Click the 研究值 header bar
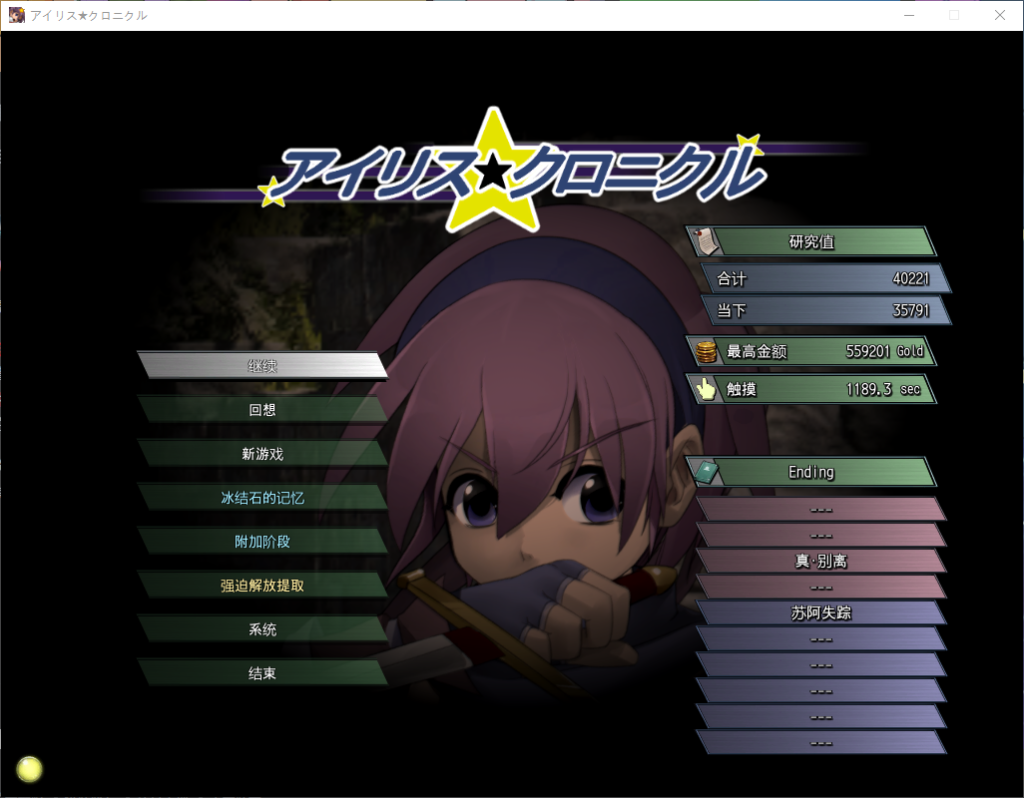Screen dimensions: 1024x798 coord(810,241)
